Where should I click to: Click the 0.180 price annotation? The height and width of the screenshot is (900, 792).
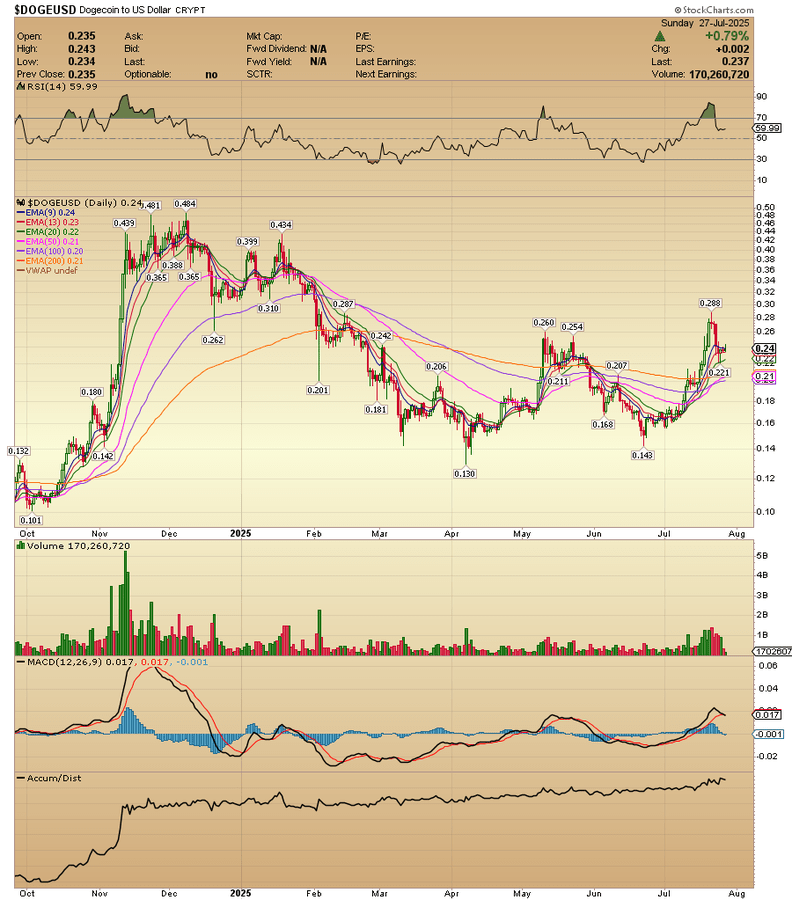coord(91,392)
